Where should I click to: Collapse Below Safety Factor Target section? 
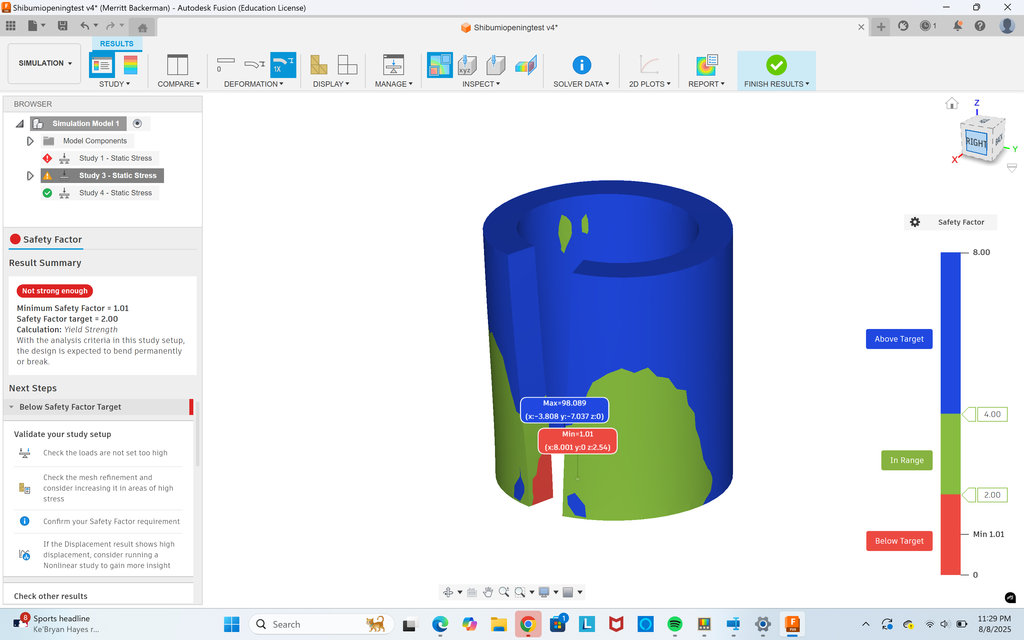(x=12, y=407)
